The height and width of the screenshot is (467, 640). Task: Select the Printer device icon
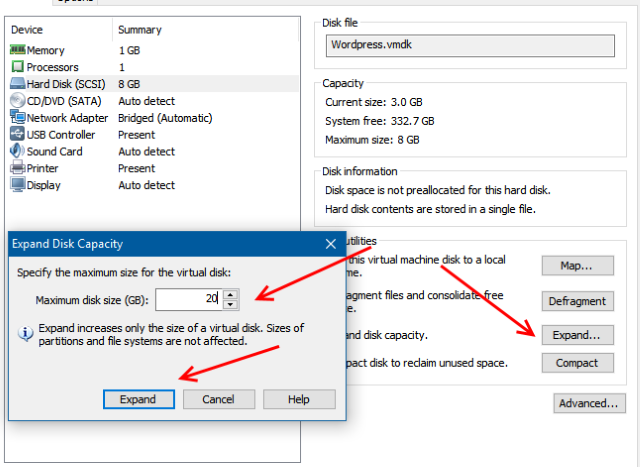tap(17, 169)
